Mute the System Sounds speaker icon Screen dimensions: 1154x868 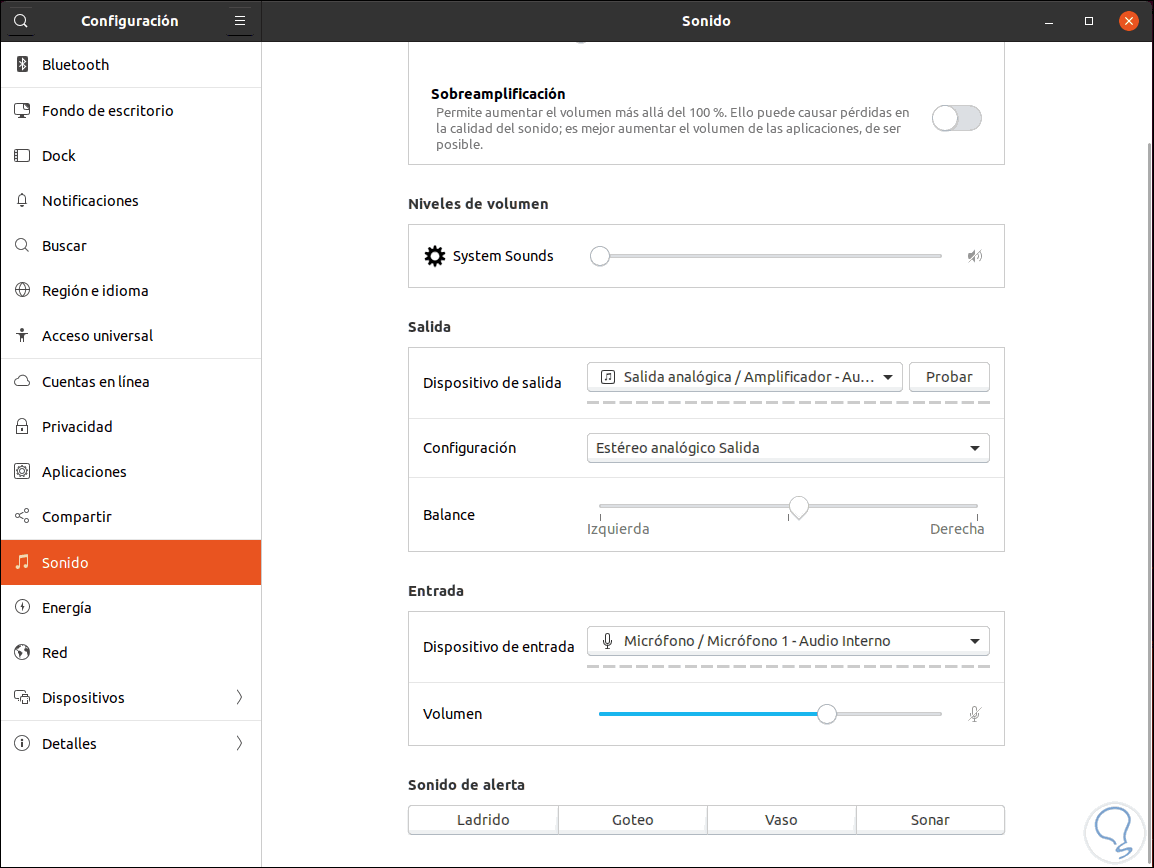(x=975, y=256)
